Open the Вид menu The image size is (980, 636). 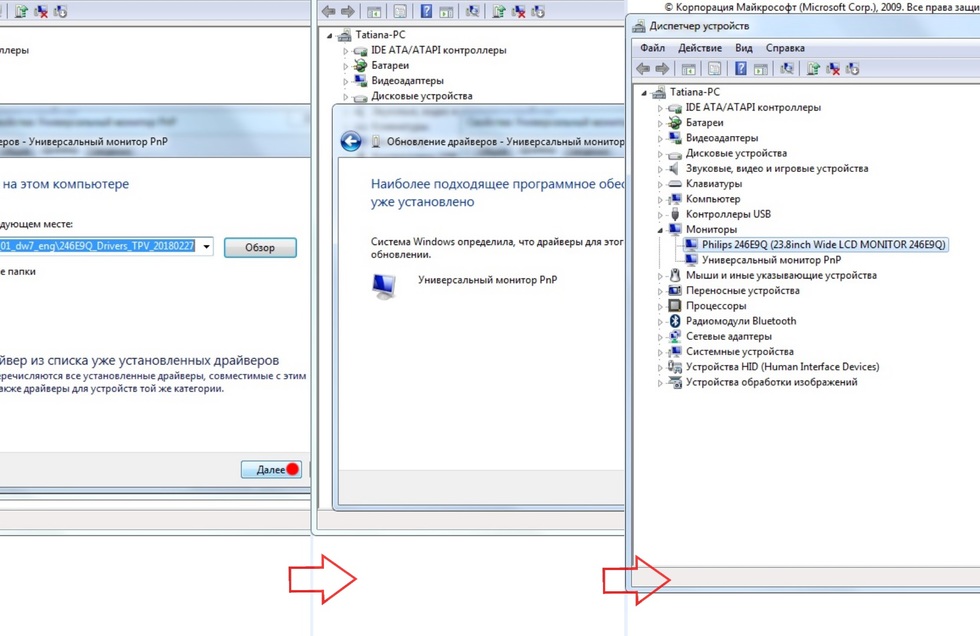tap(743, 48)
